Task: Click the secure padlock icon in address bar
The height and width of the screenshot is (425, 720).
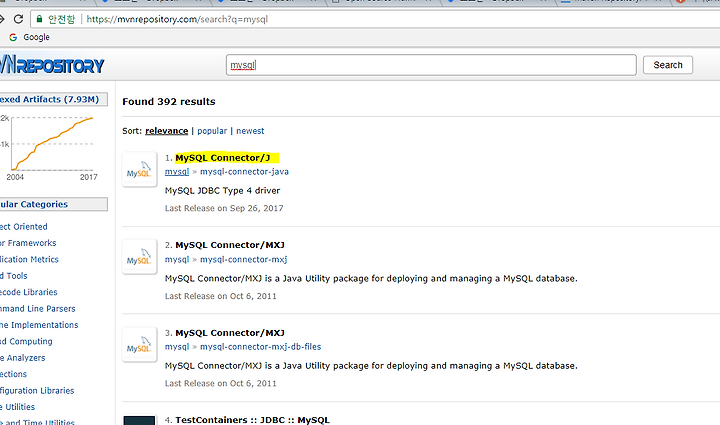Action: [39, 19]
